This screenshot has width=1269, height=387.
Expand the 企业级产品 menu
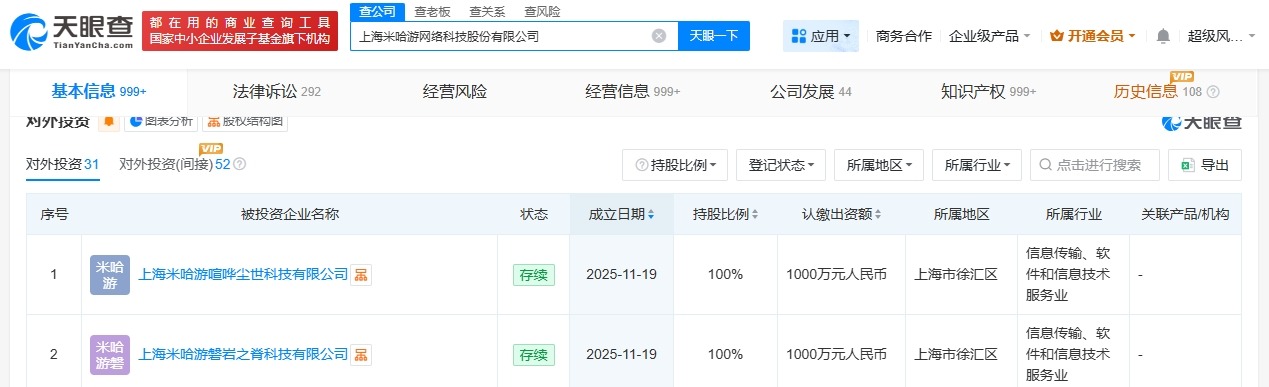[990, 36]
